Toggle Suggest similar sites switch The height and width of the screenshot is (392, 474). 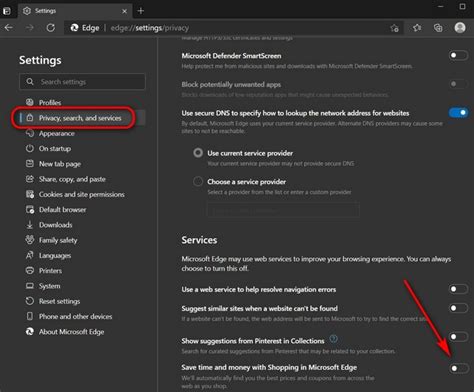458,308
